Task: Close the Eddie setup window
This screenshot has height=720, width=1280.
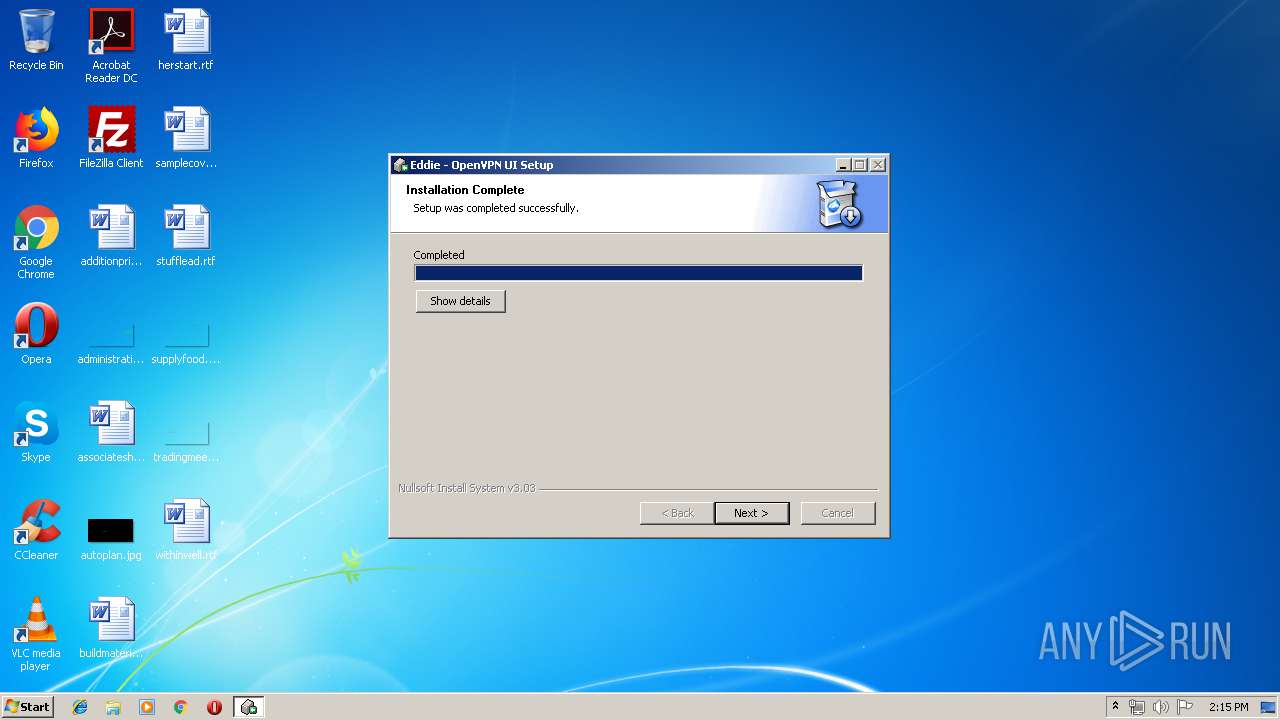Action: (x=877, y=165)
